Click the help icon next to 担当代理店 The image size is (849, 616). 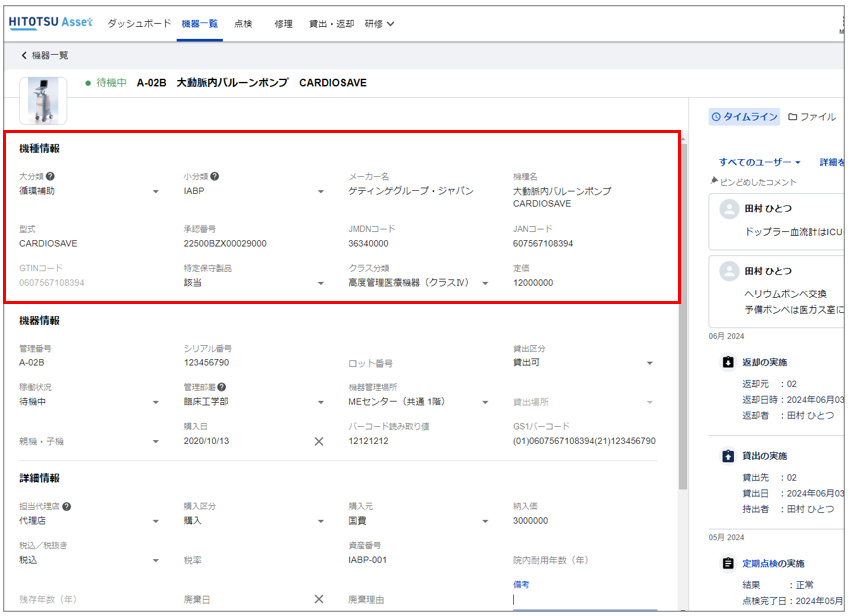pyautogui.click(x=66, y=507)
